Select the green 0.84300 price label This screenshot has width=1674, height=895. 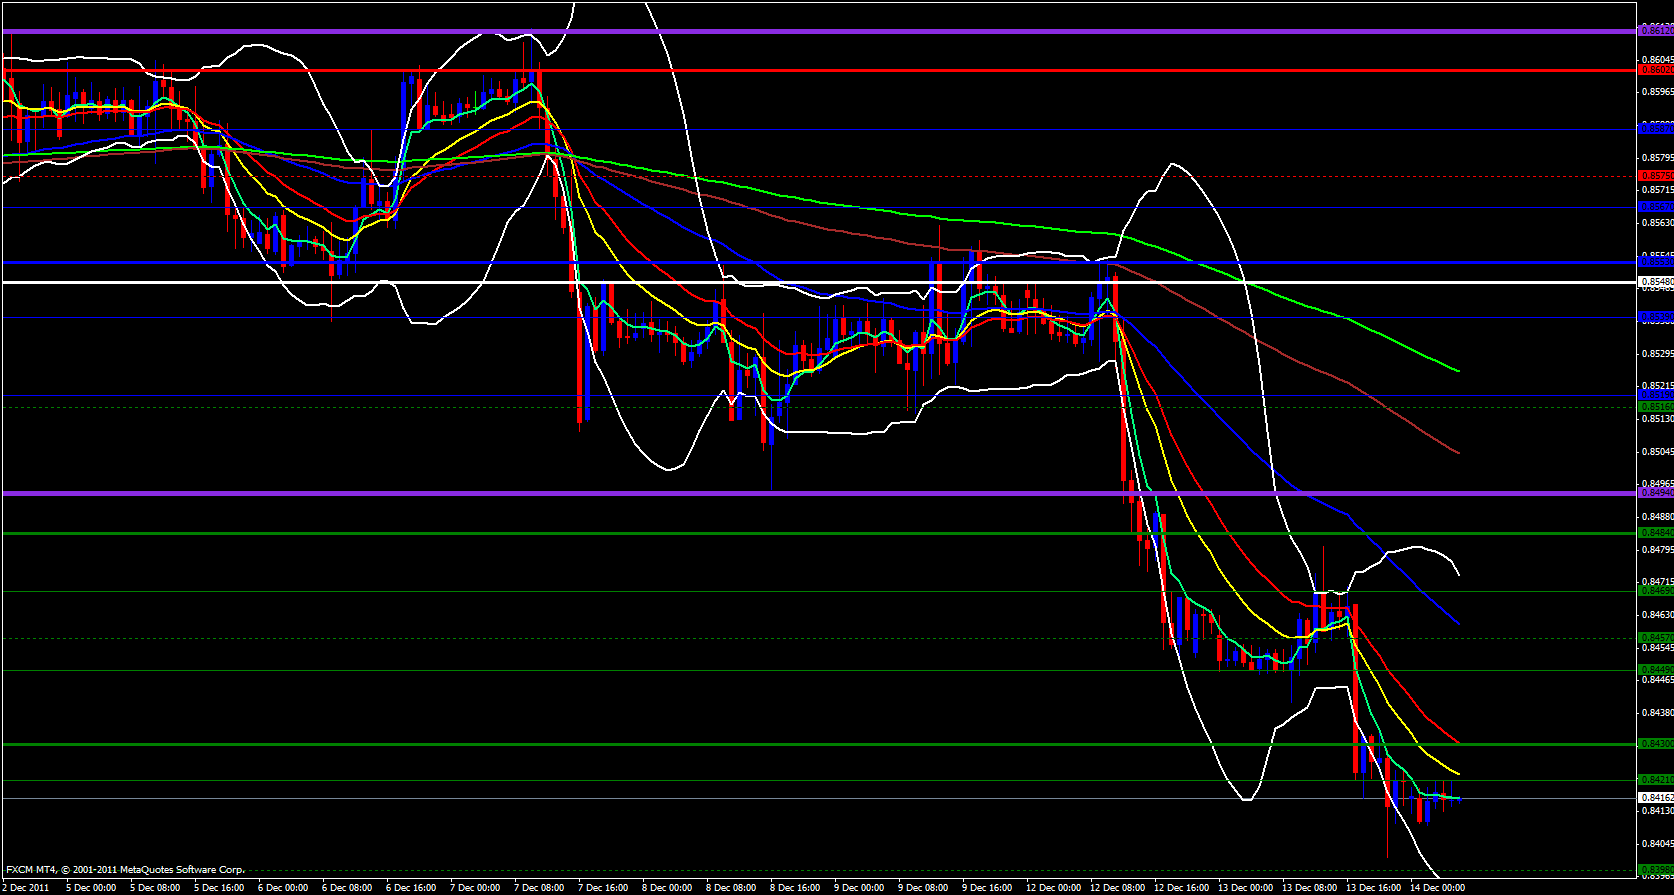[x=1655, y=744]
